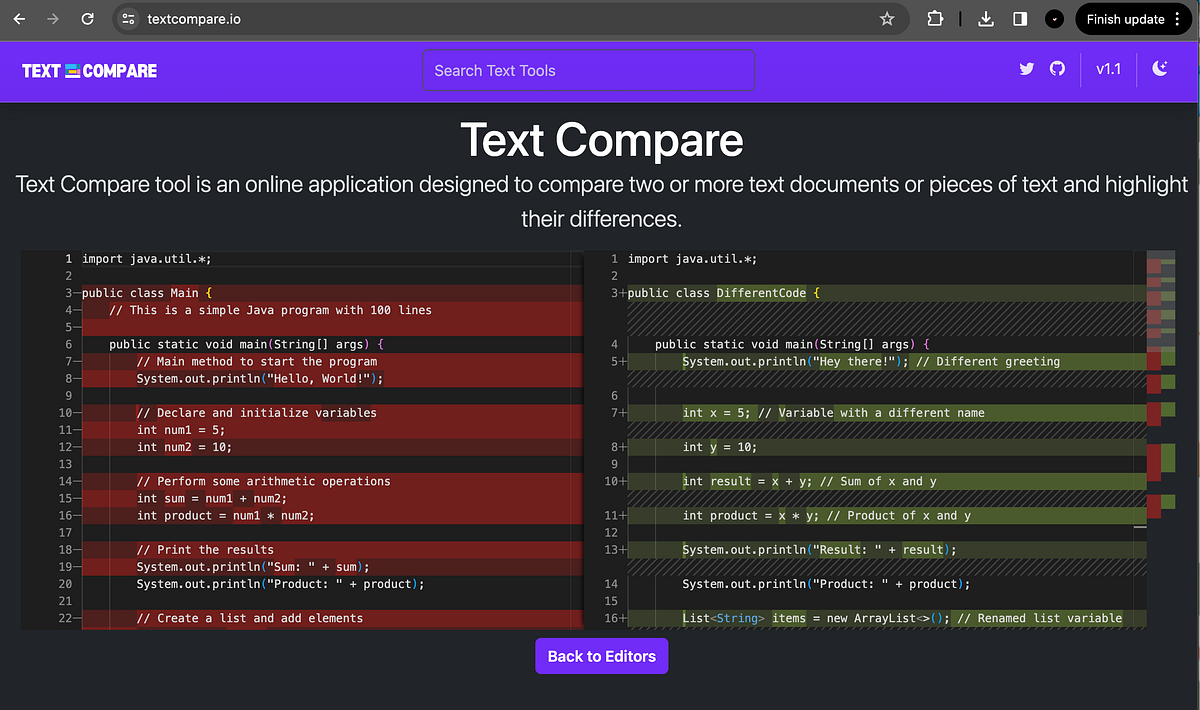Click inside the Search Text Tools field

coord(588,70)
